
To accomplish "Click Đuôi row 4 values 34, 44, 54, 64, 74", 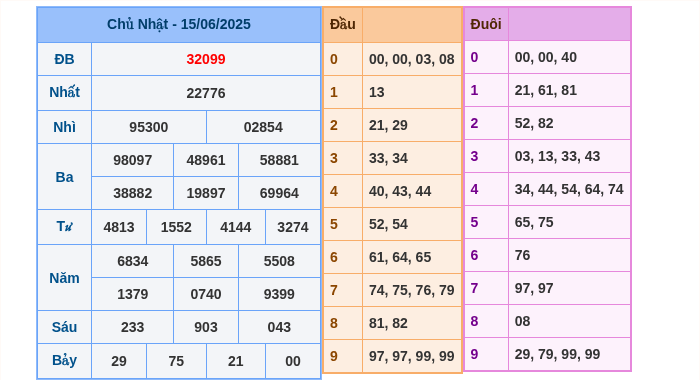I will [569, 190].
